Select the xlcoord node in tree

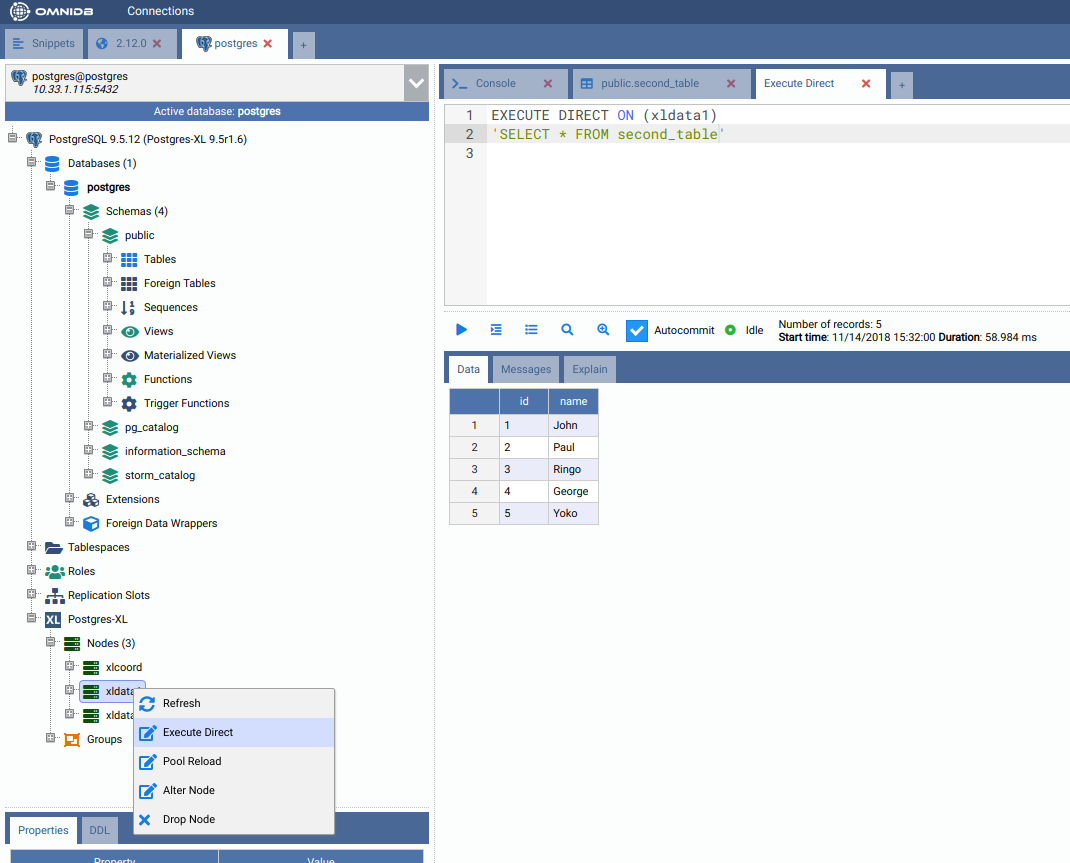point(124,667)
